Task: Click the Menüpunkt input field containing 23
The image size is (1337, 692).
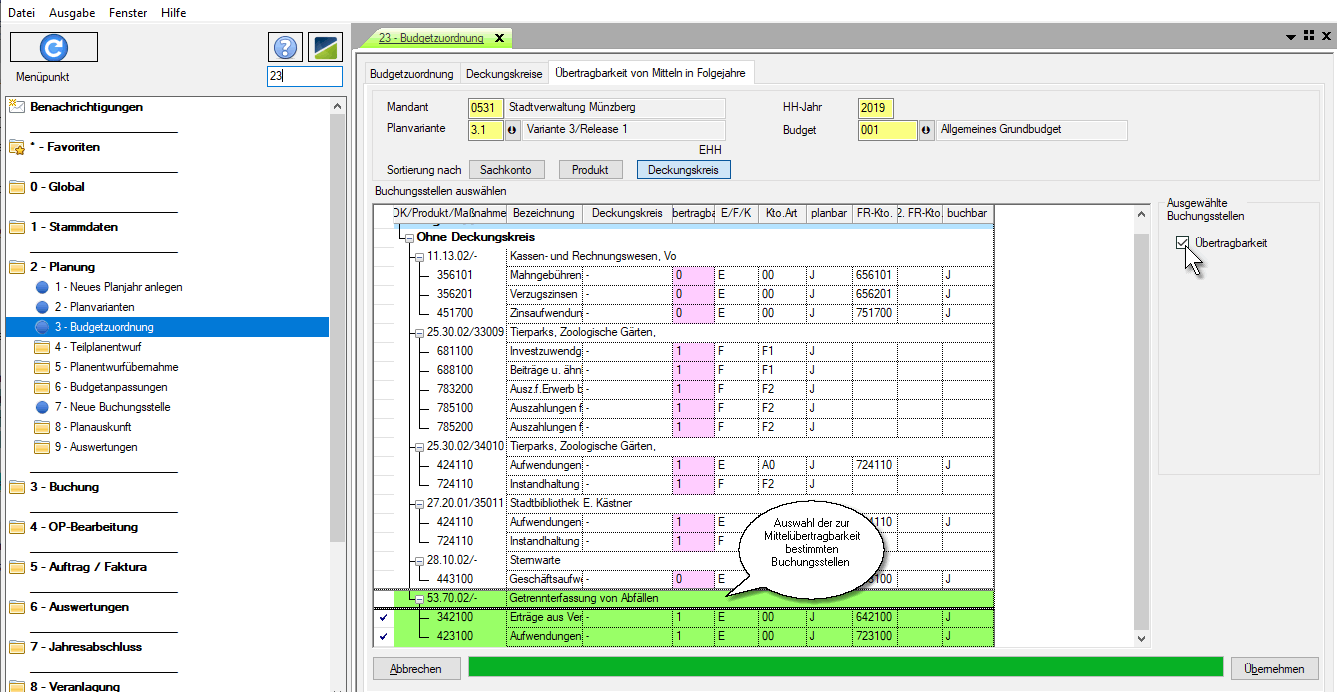Action: [x=305, y=76]
